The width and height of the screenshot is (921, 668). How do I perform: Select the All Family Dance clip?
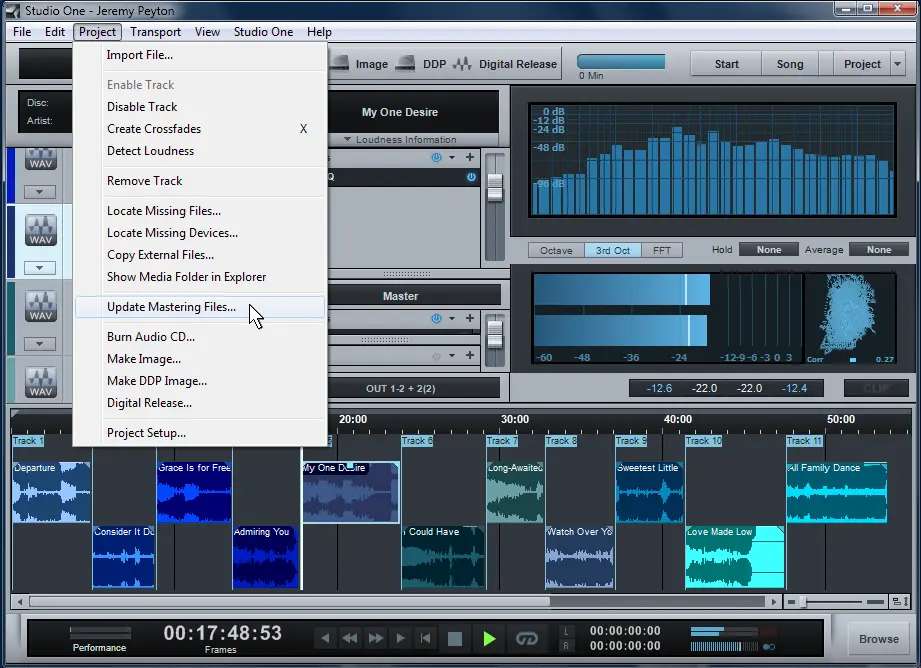[836, 492]
